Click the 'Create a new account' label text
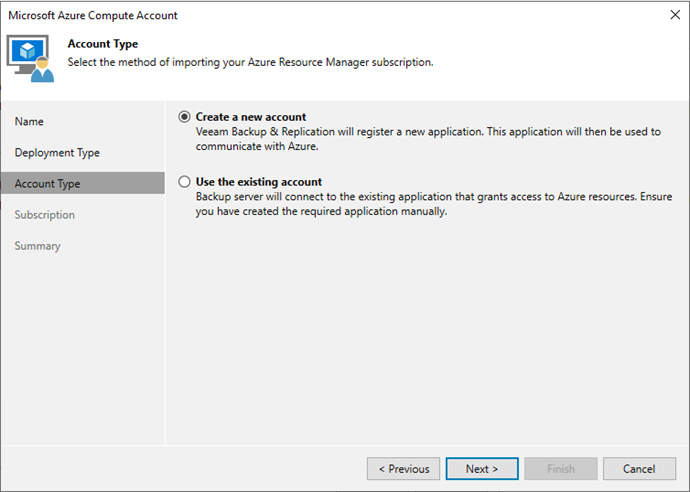The height and width of the screenshot is (492, 690). (251, 117)
